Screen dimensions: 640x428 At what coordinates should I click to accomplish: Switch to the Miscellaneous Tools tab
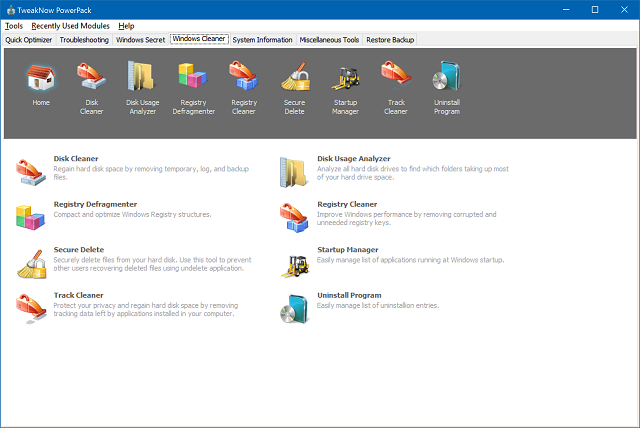329,40
